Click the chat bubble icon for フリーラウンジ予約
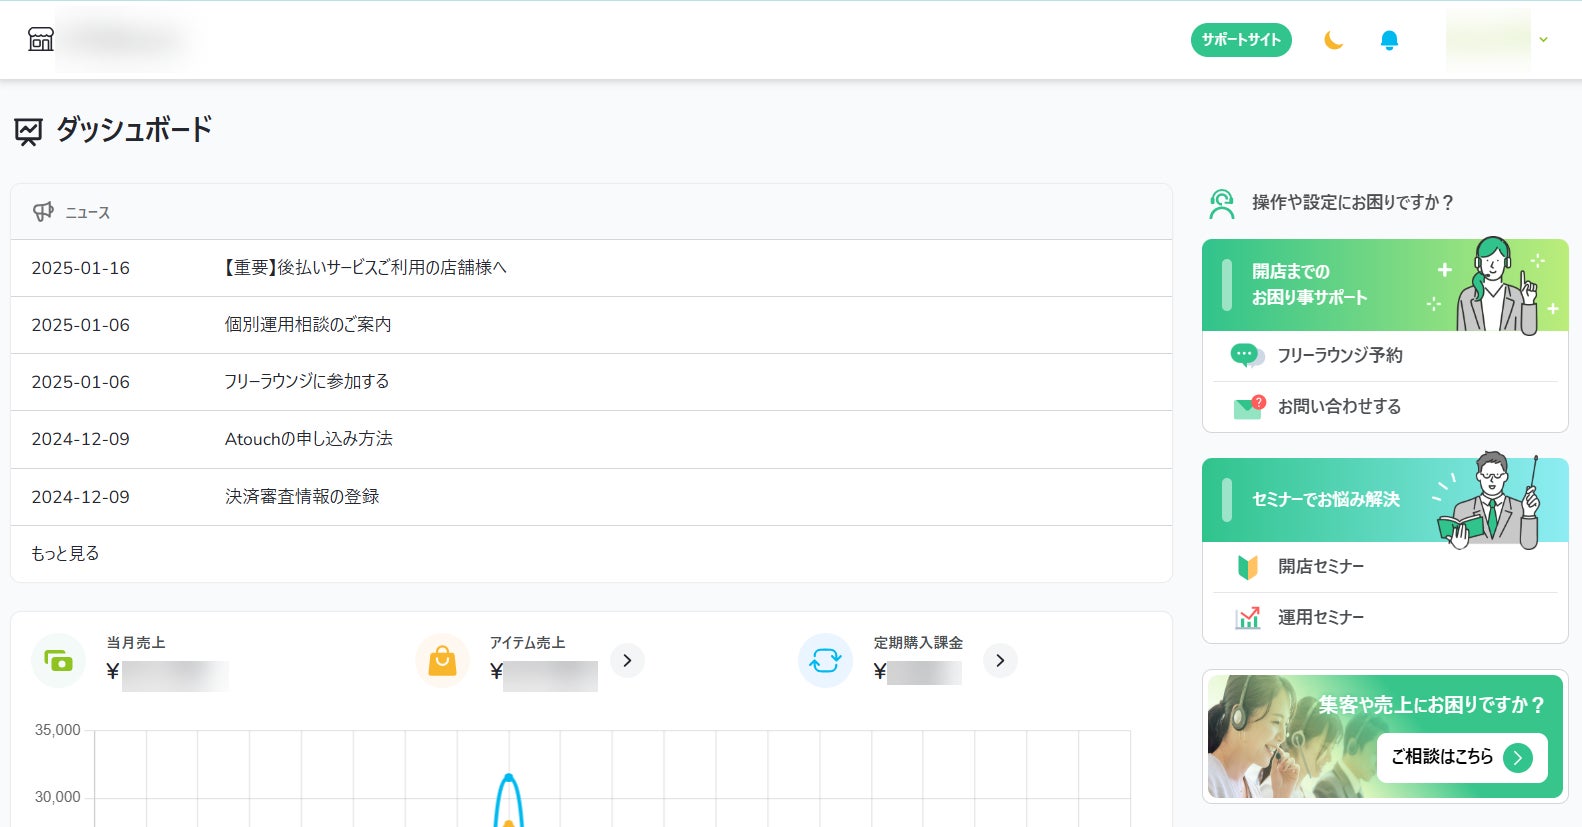 coord(1247,356)
